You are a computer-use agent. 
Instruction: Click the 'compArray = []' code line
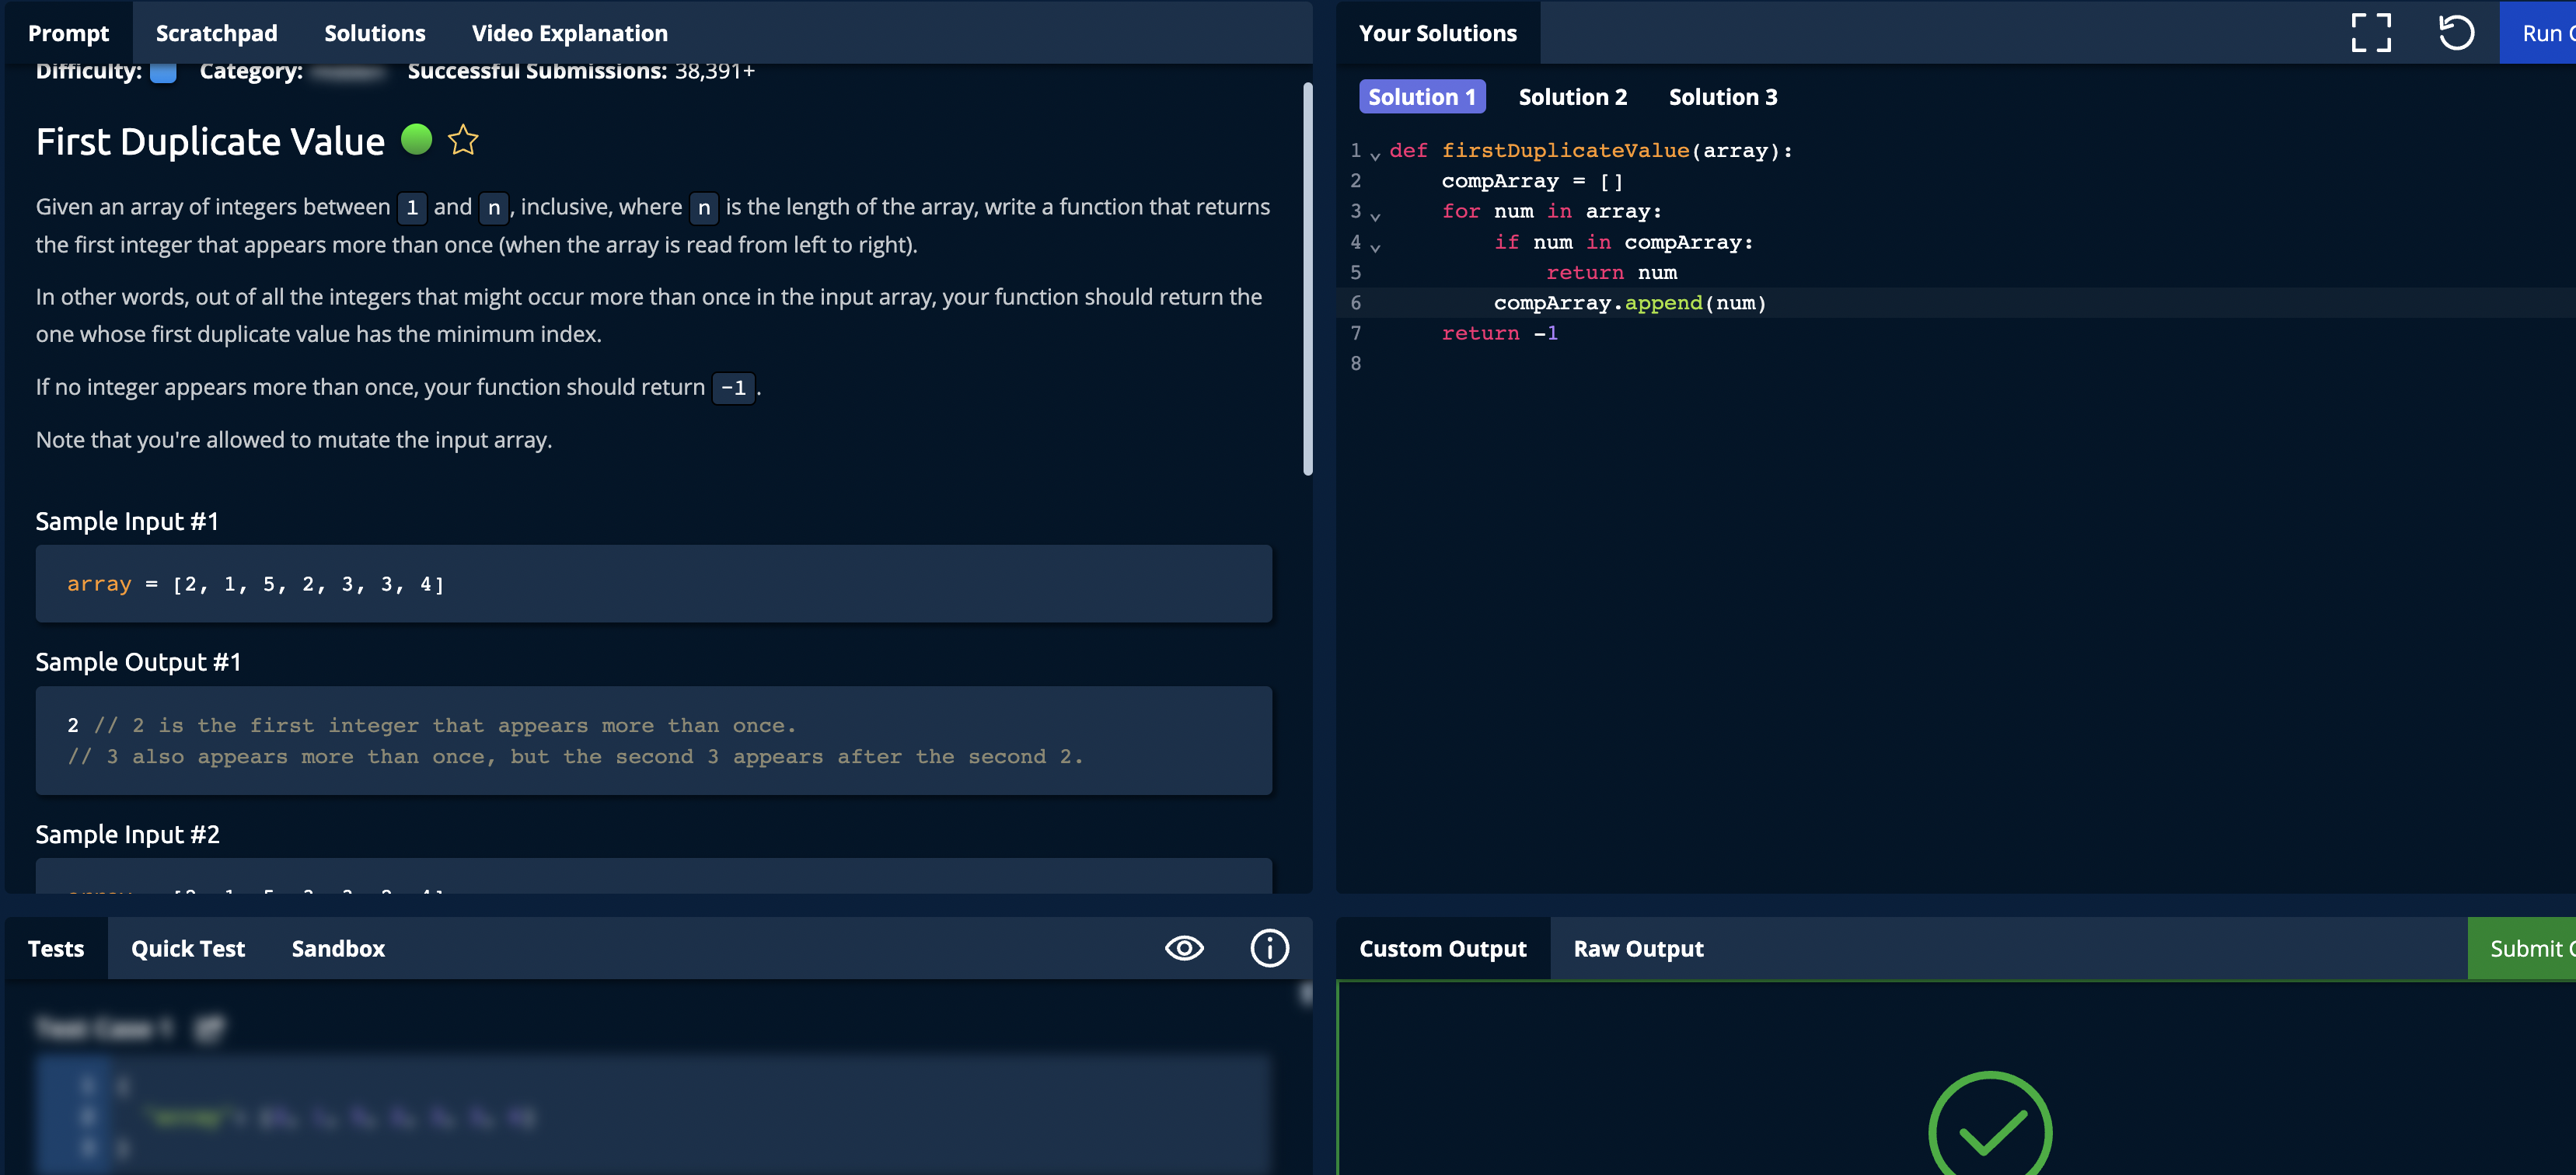pos(1531,181)
